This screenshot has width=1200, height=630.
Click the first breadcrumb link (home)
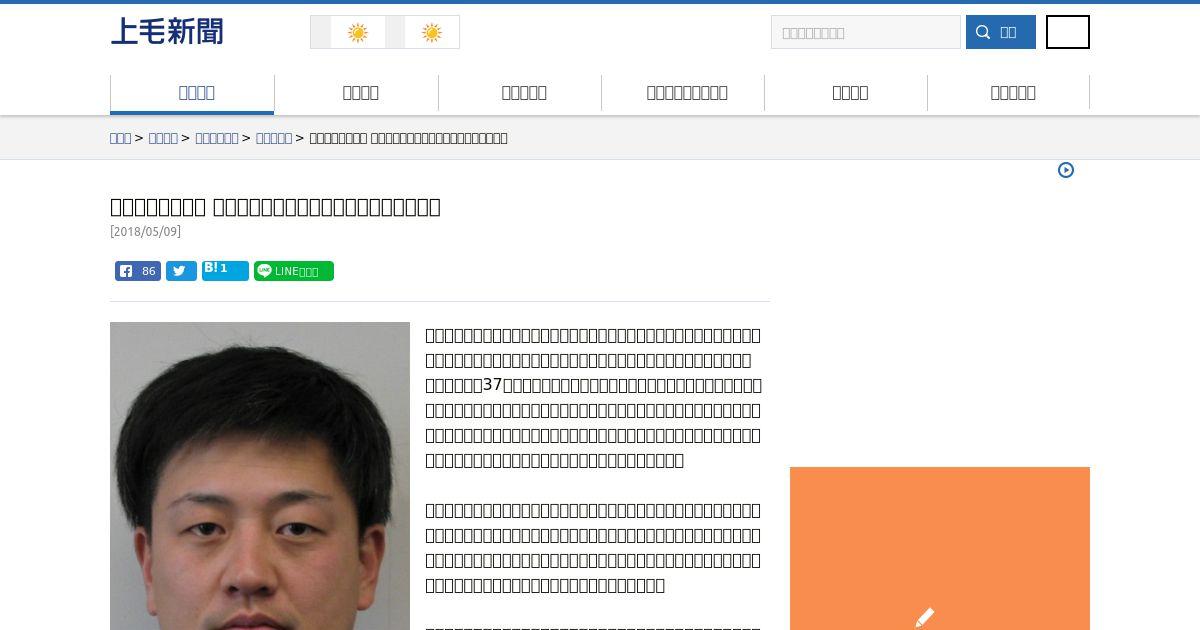click(x=120, y=138)
